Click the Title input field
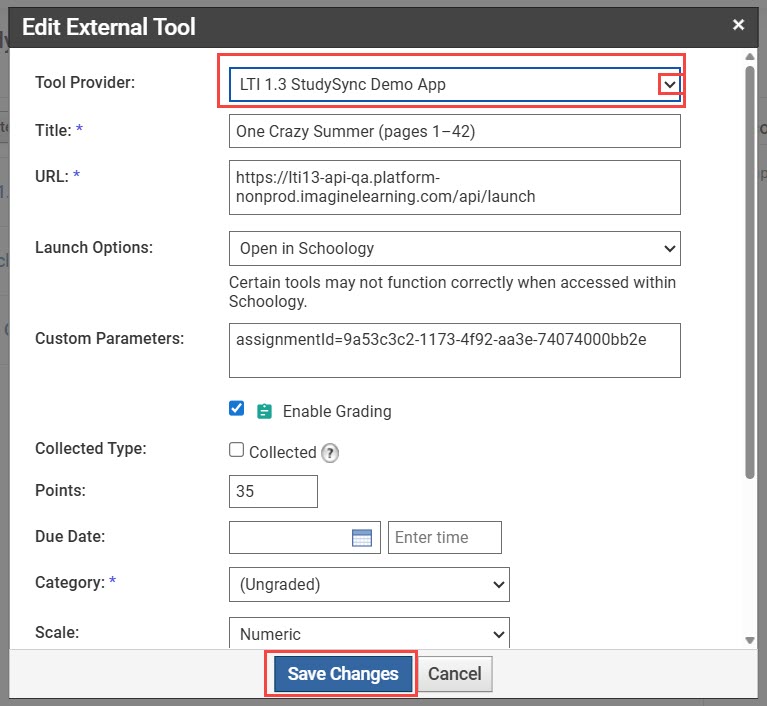Screen dimensions: 767x706 454,131
